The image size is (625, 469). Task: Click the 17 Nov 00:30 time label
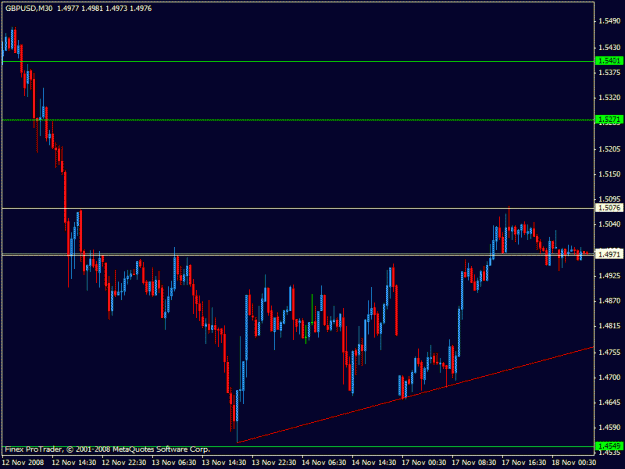[x=424, y=462]
